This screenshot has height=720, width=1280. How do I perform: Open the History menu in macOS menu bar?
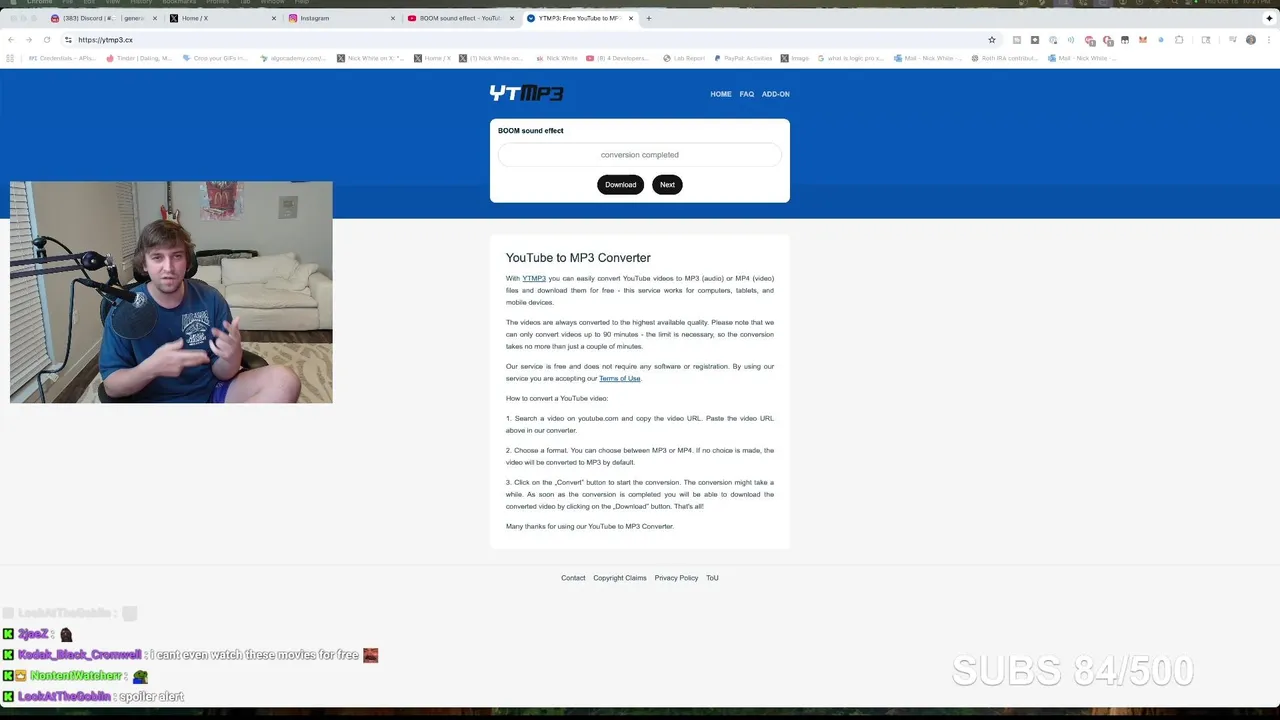coord(142,3)
